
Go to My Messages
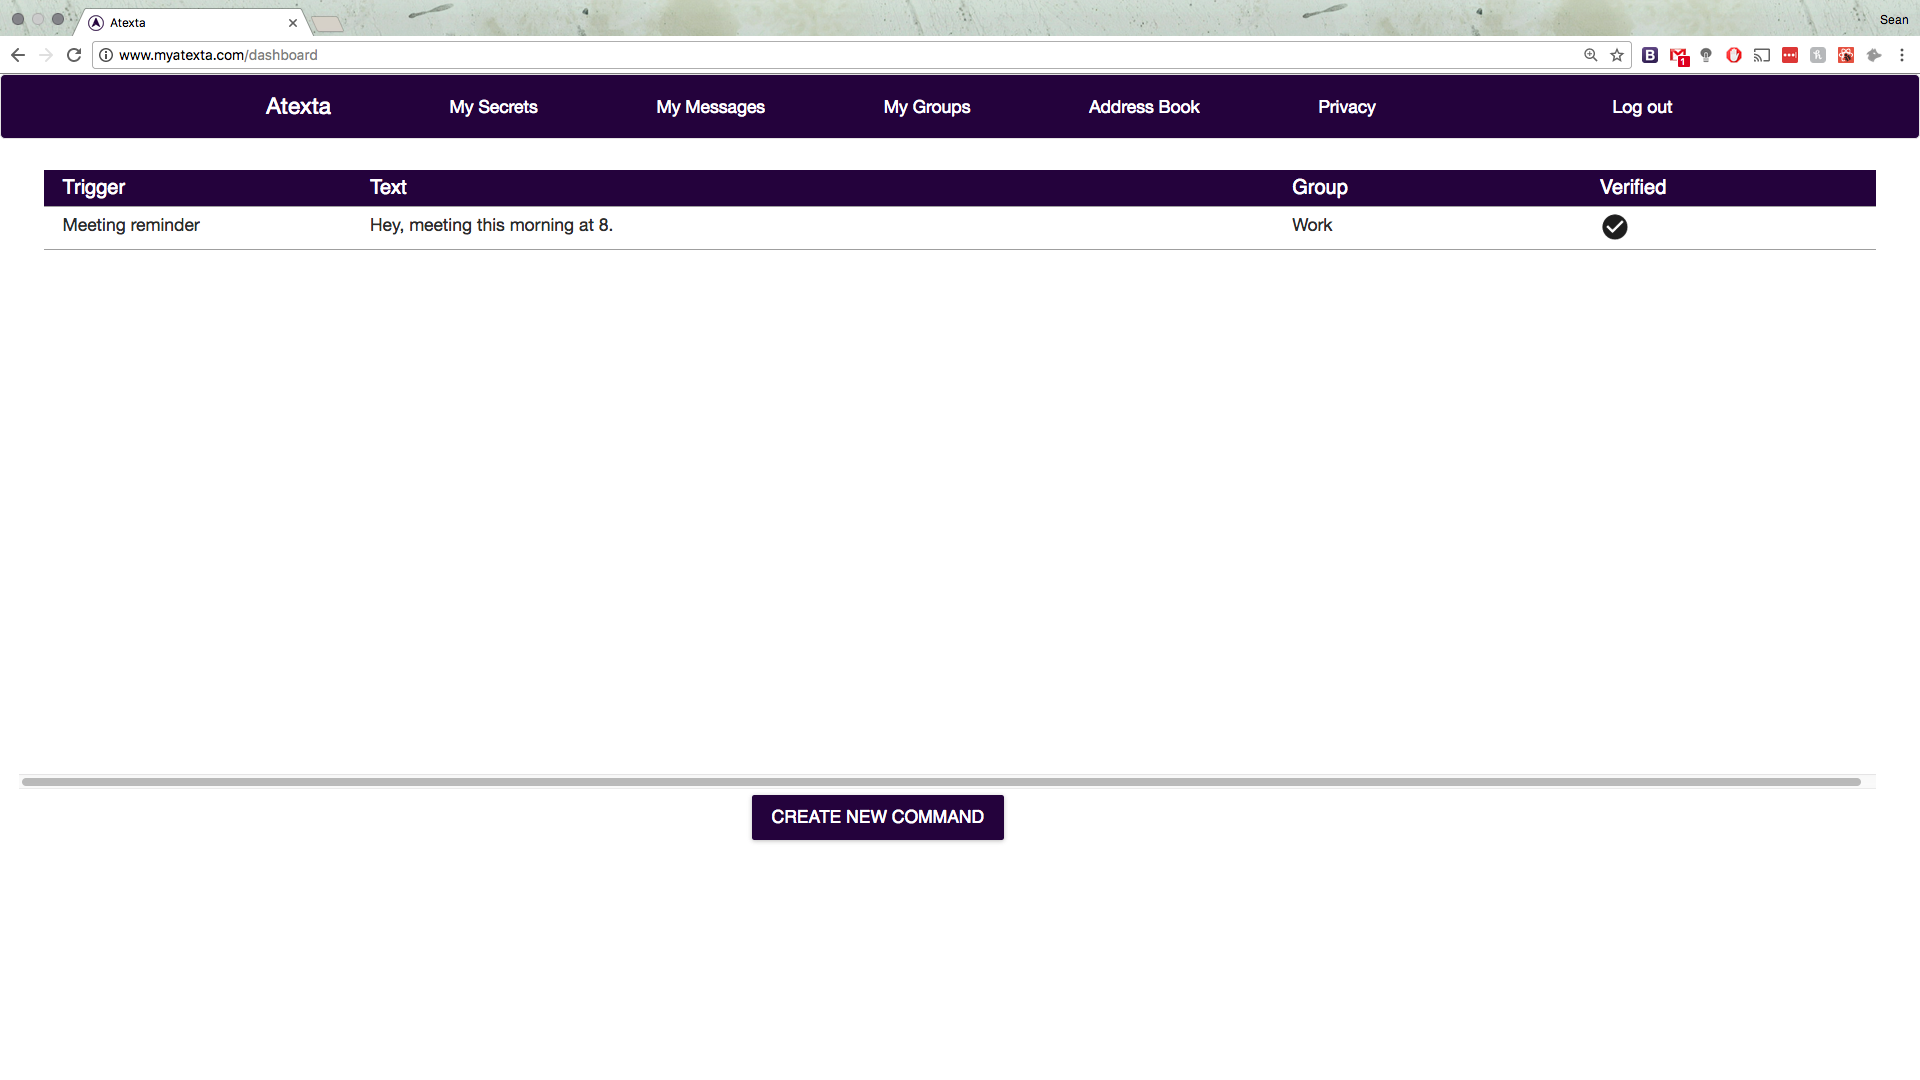[x=710, y=107]
